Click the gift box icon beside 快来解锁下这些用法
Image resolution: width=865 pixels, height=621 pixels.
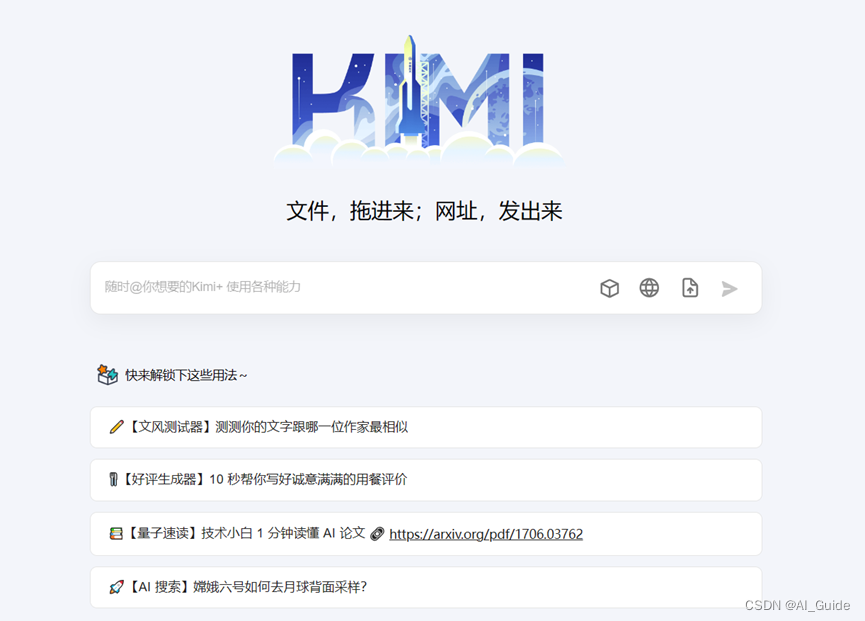(x=107, y=374)
